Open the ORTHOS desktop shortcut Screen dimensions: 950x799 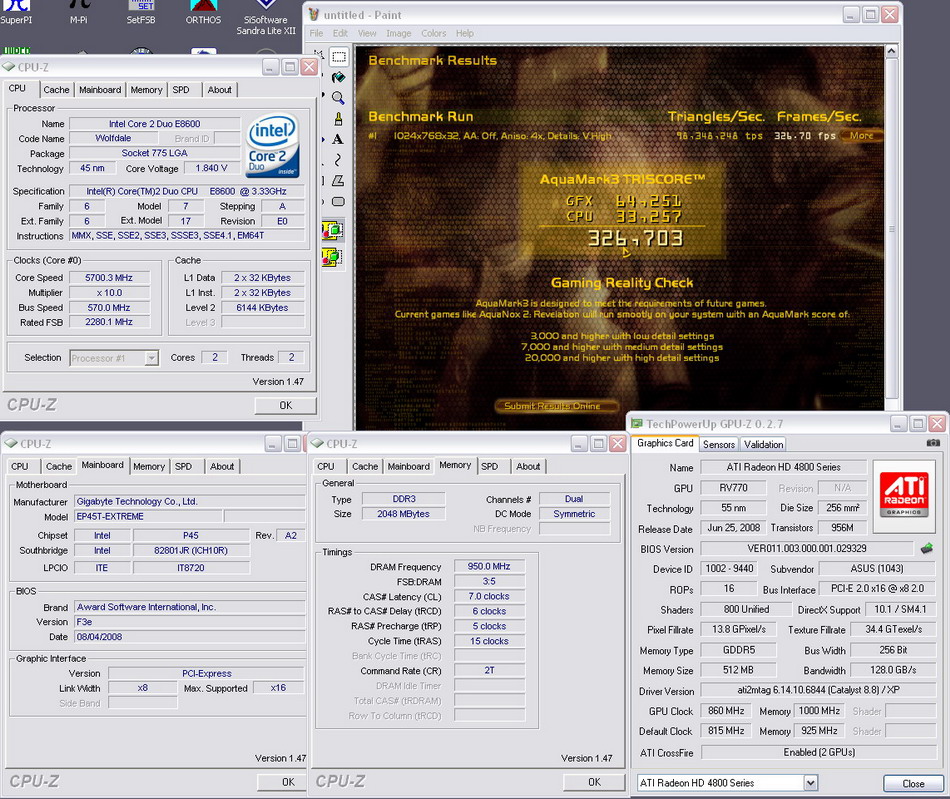click(x=204, y=12)
